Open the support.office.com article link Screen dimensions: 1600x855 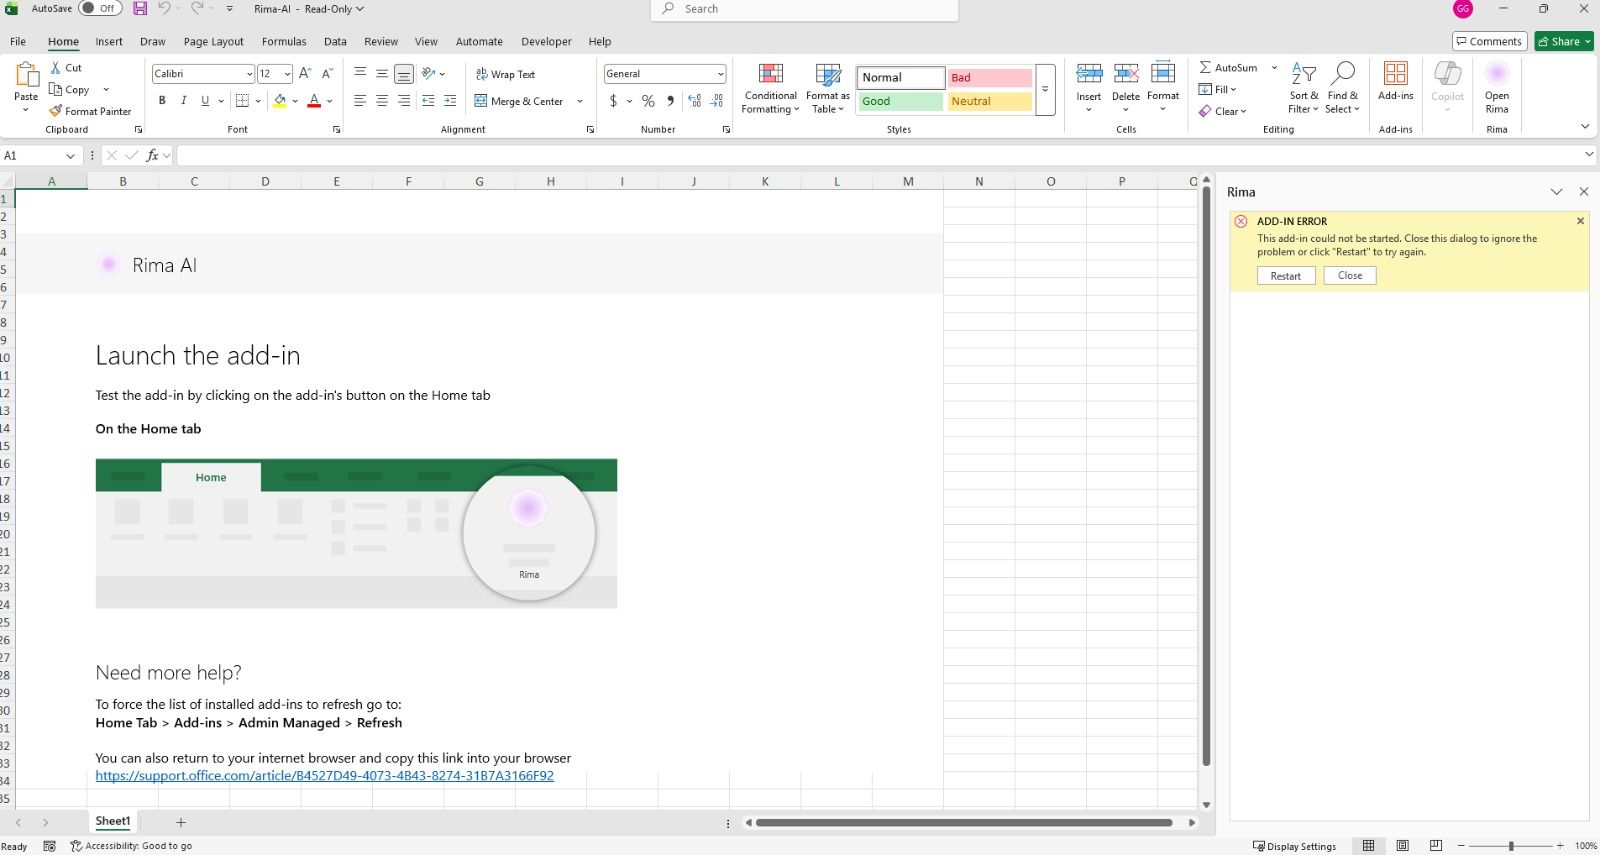pyautogui.click(x=324, y=776)
